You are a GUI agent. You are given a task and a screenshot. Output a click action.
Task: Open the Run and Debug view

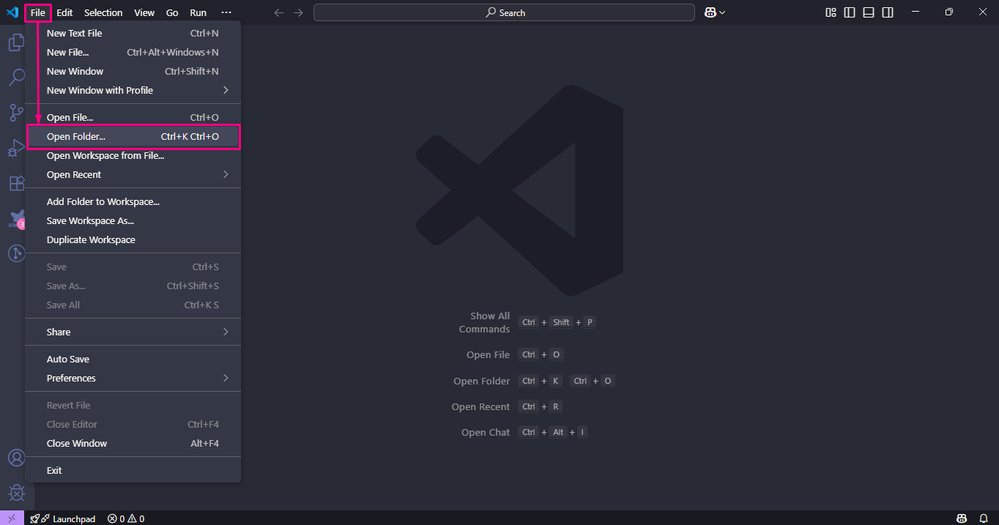click(17, 148)
